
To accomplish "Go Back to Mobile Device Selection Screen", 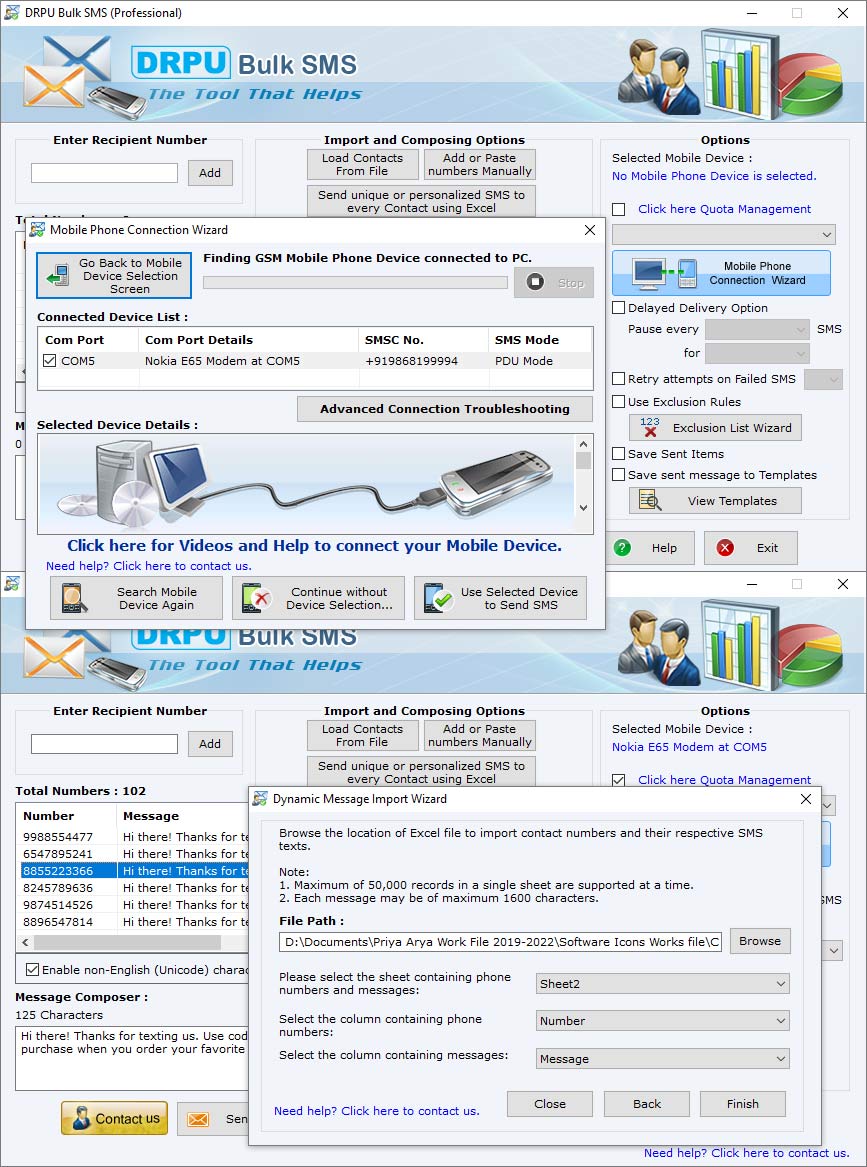I will (113, 274).
